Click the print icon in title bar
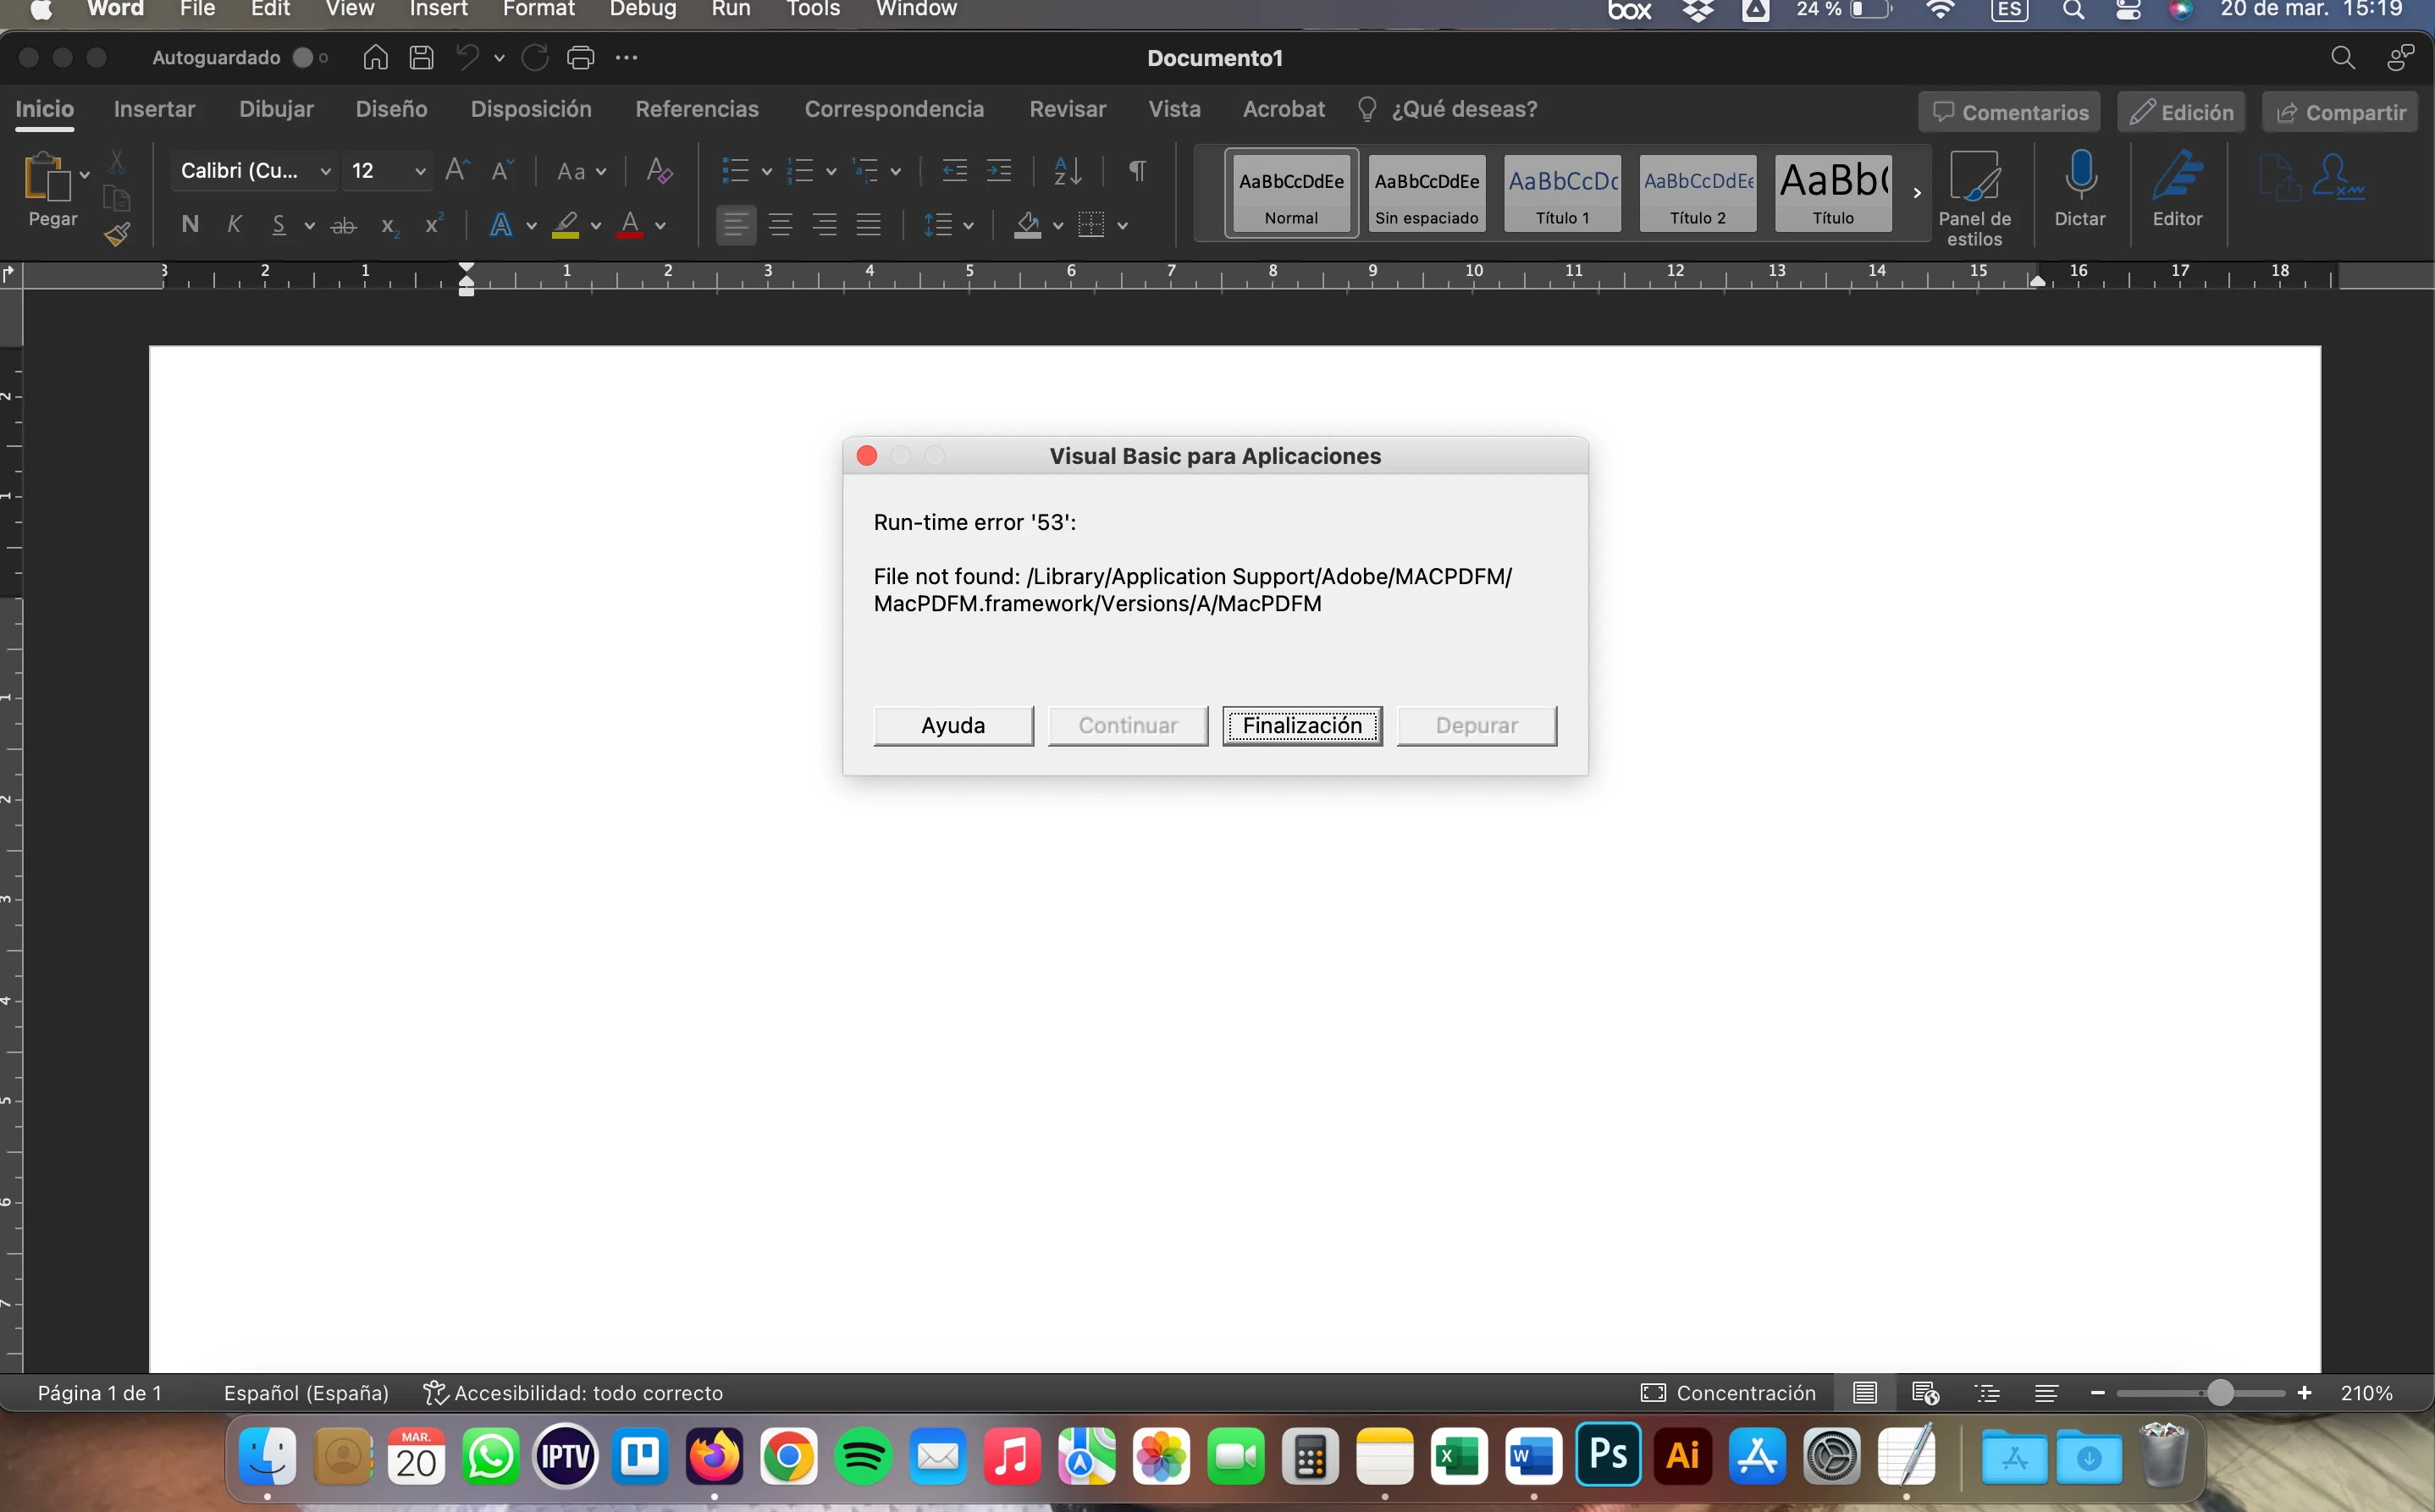Viewport: 2435px width, 1512px height. [581, 58]
